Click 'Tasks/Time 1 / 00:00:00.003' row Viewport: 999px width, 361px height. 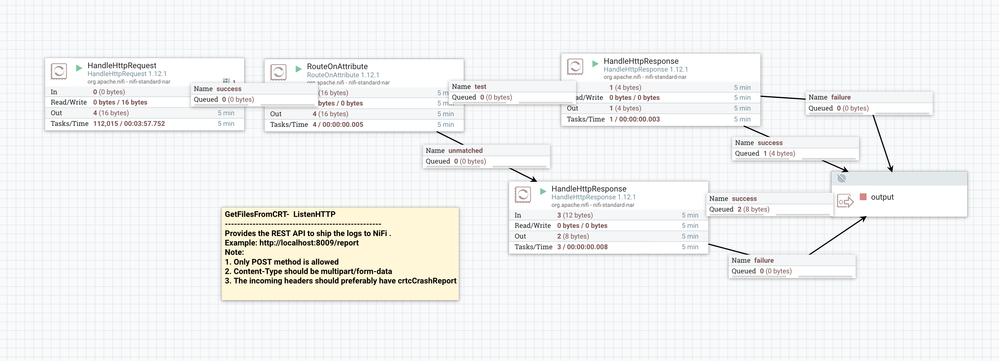(x=661, y=119)
